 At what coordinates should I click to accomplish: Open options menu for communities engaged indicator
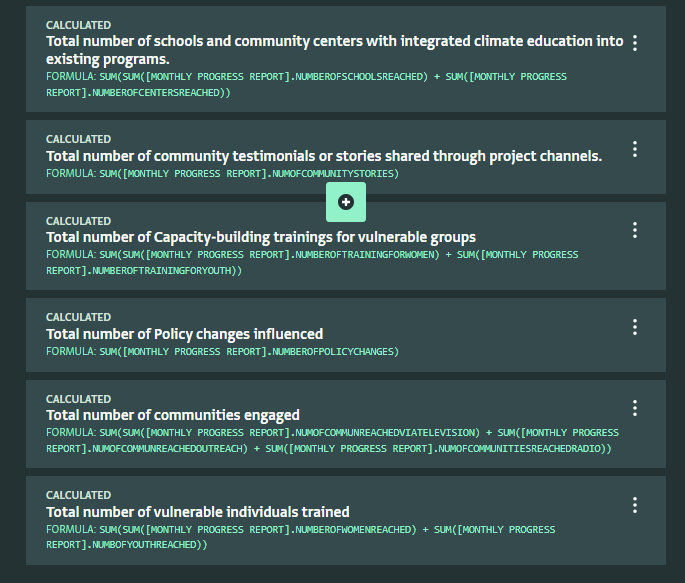(635, 408)
